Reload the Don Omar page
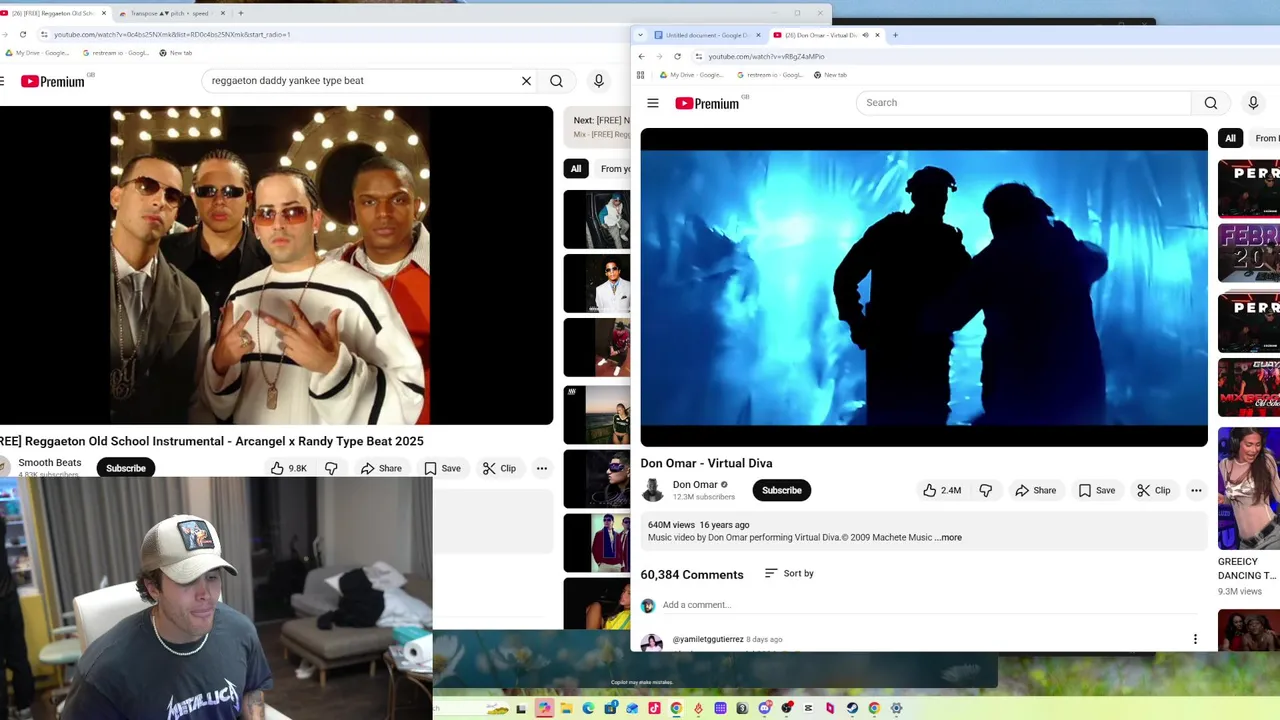Viewport: 1280px width, 720px height. click(677, 56)
